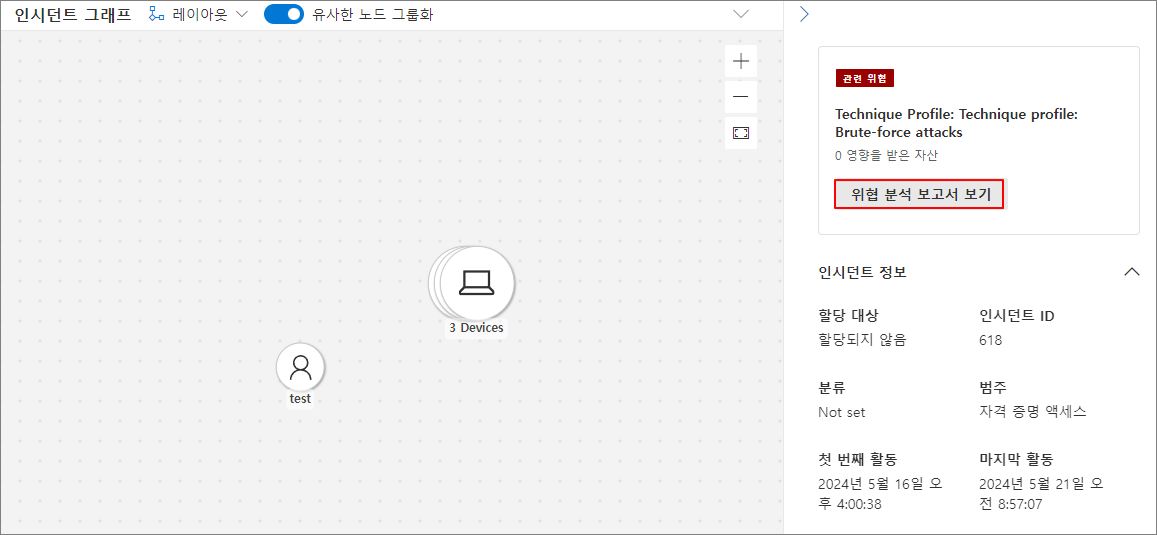Select the test user node
The image size is (1157, 535).
(x=300, y=367)
